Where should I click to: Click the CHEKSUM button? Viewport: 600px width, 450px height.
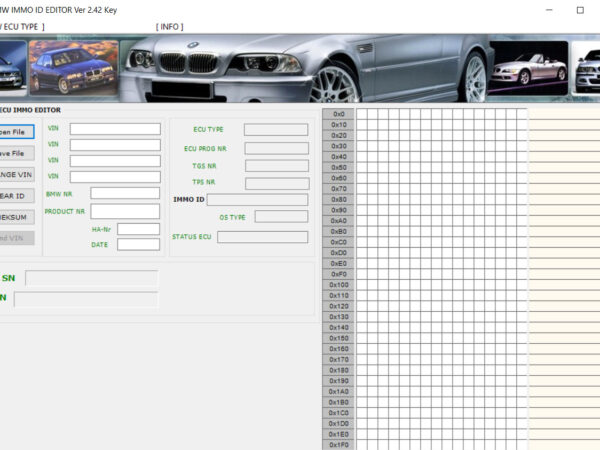17,217
